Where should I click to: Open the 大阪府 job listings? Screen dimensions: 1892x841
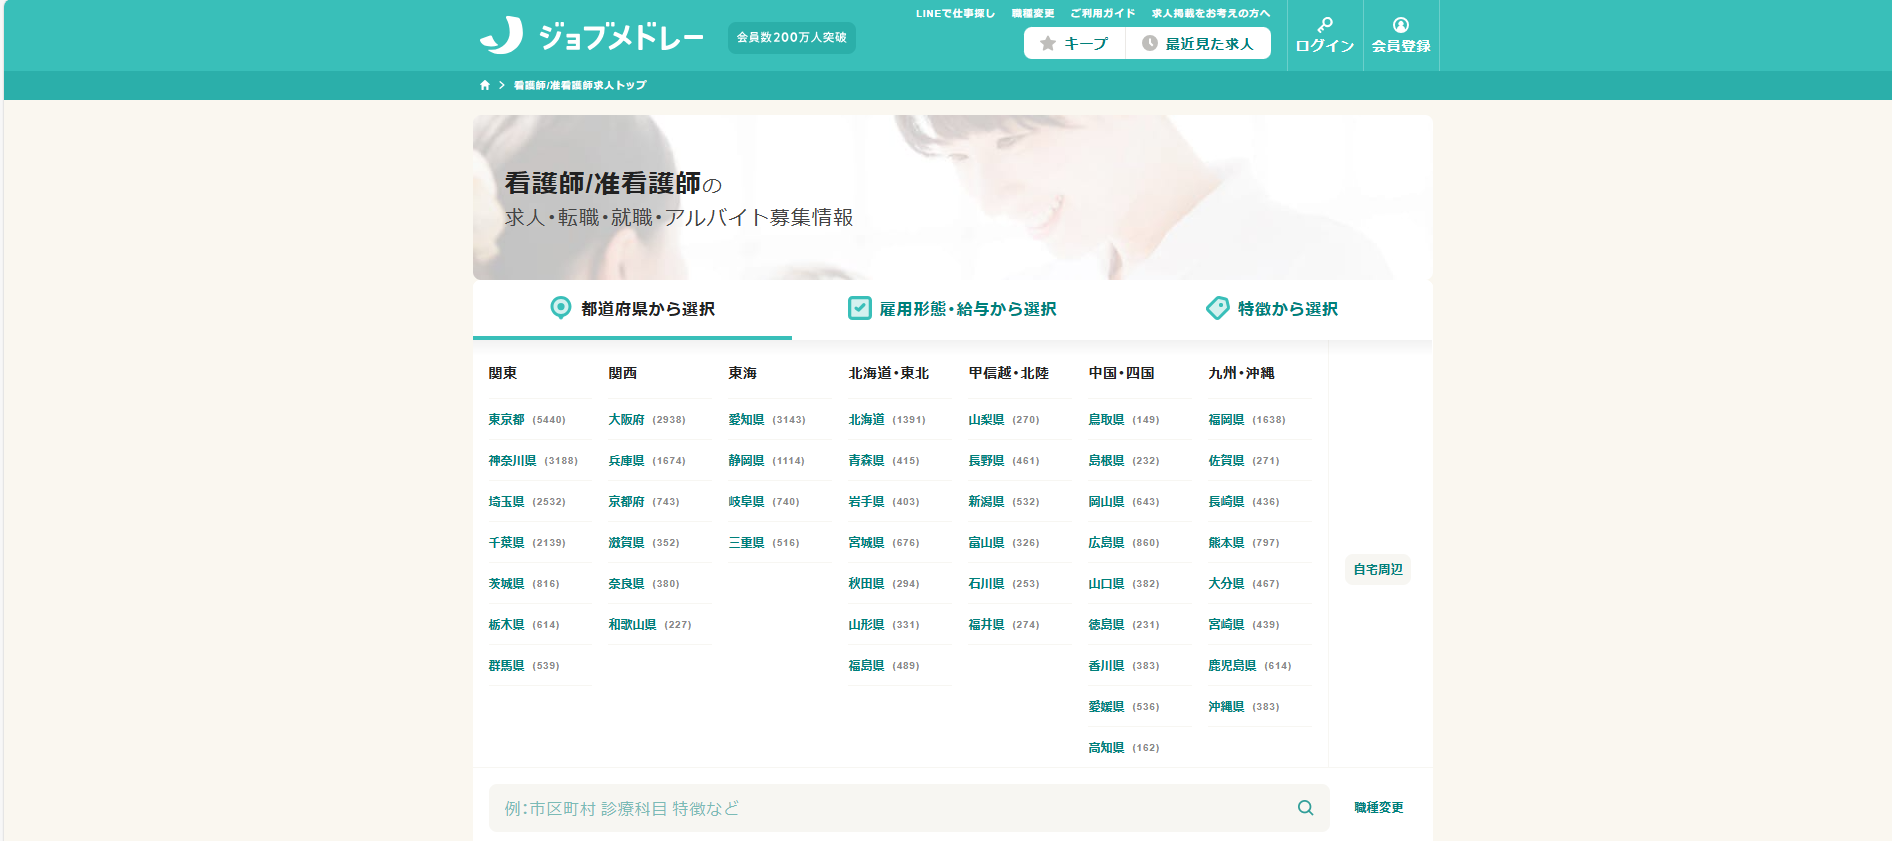coord(626,420)
